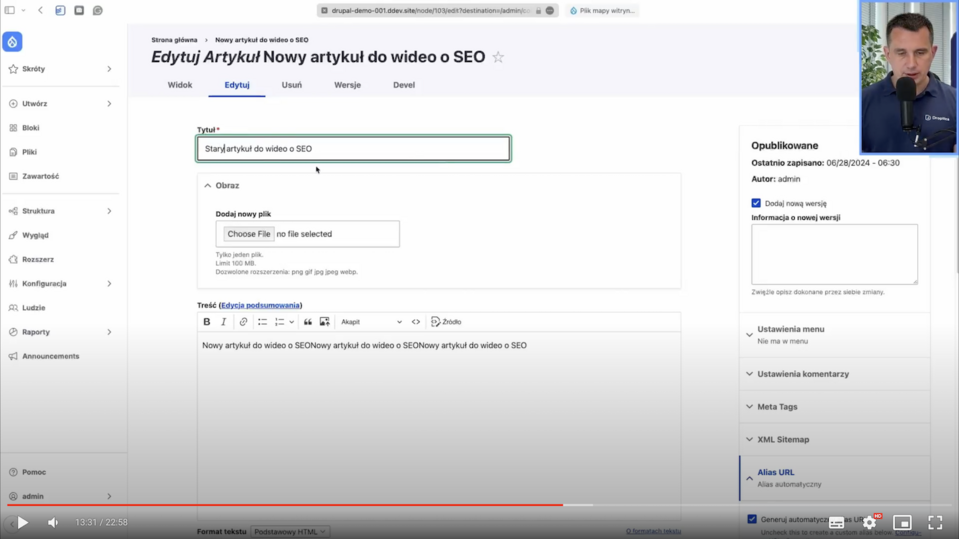959x539 pixels.
Task: Click the Raporty chart icon
Action: [x=13, y=332]
